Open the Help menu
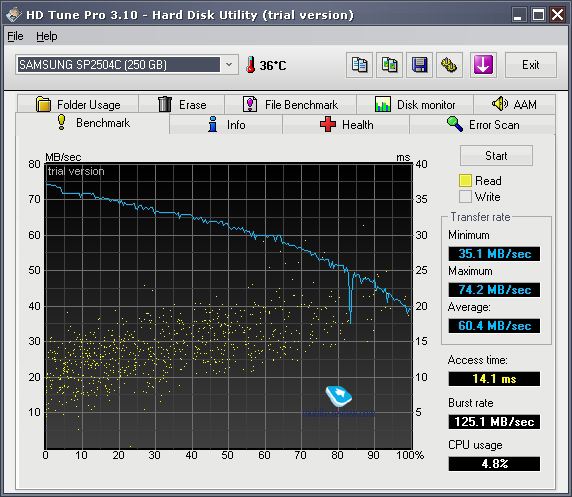The image size is (572, 497). [x=47, y=36]
